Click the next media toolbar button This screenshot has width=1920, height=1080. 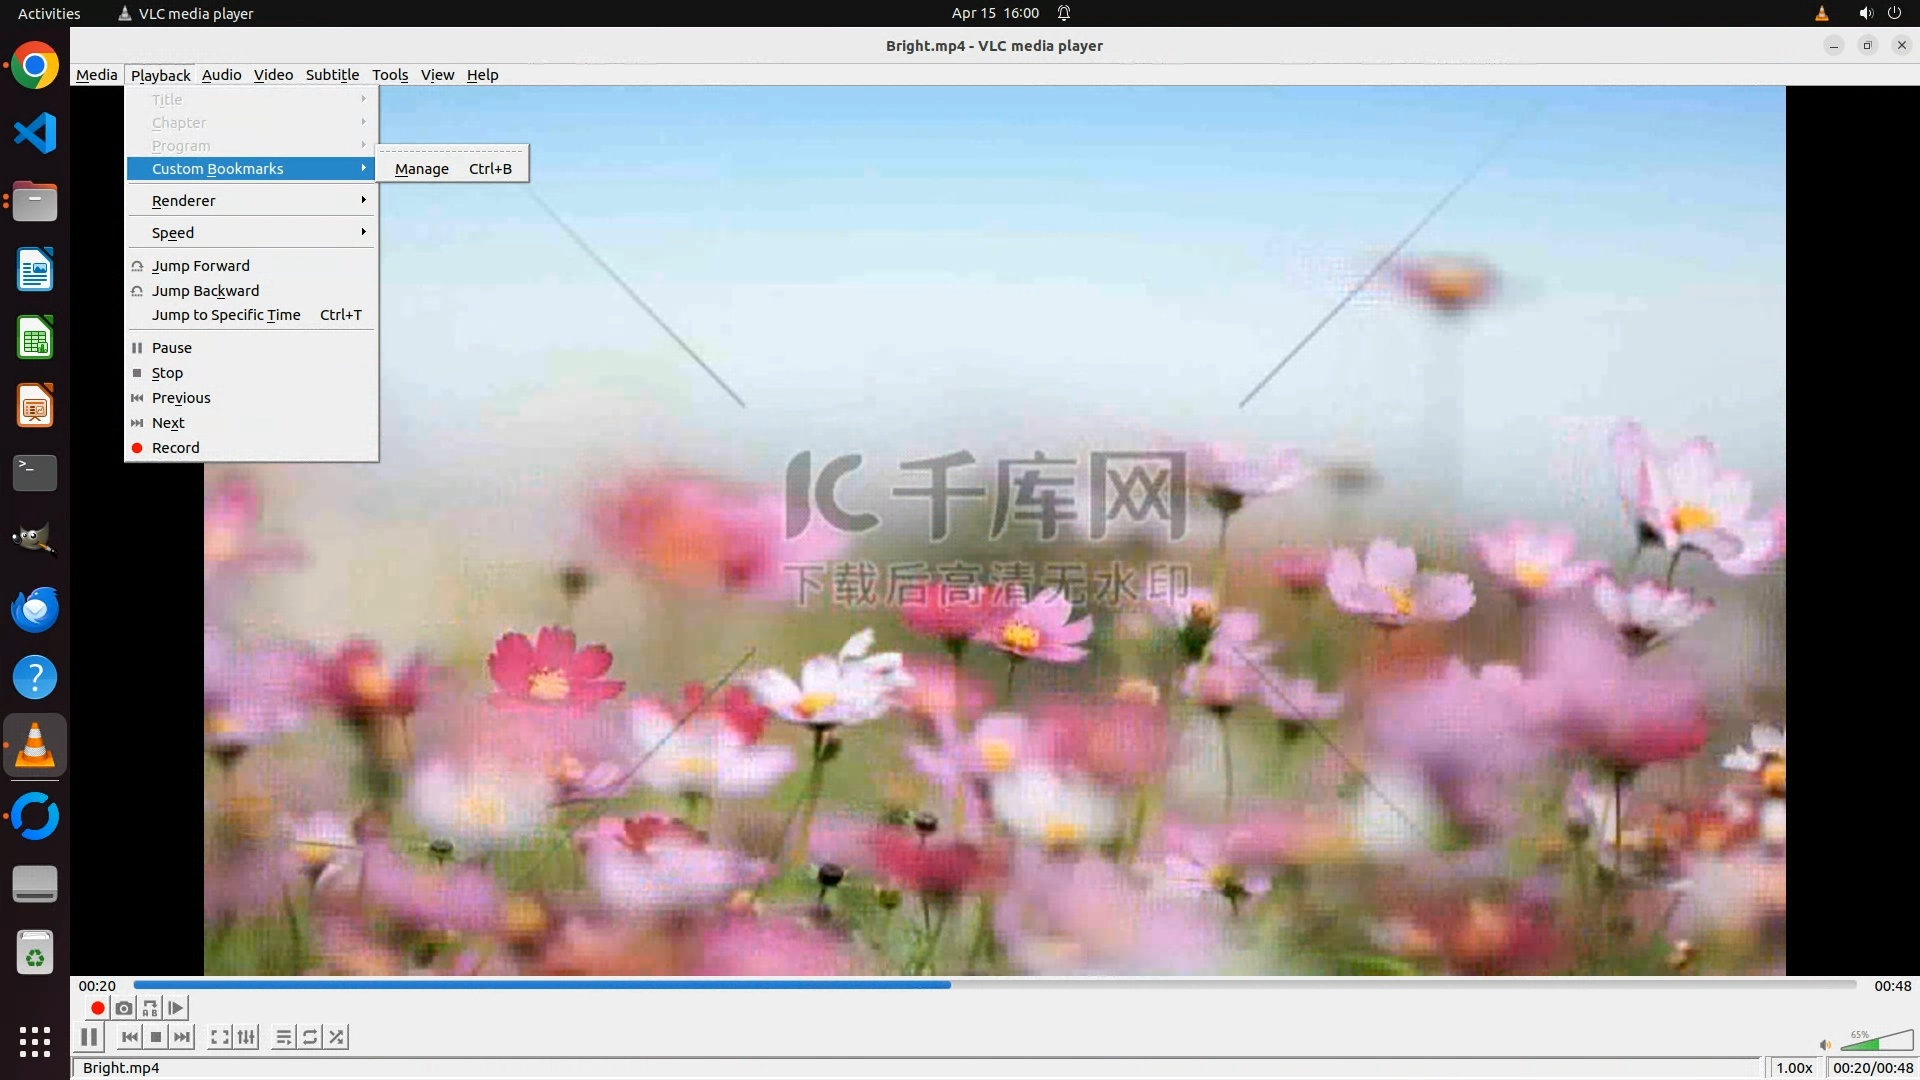point(182,1037)
